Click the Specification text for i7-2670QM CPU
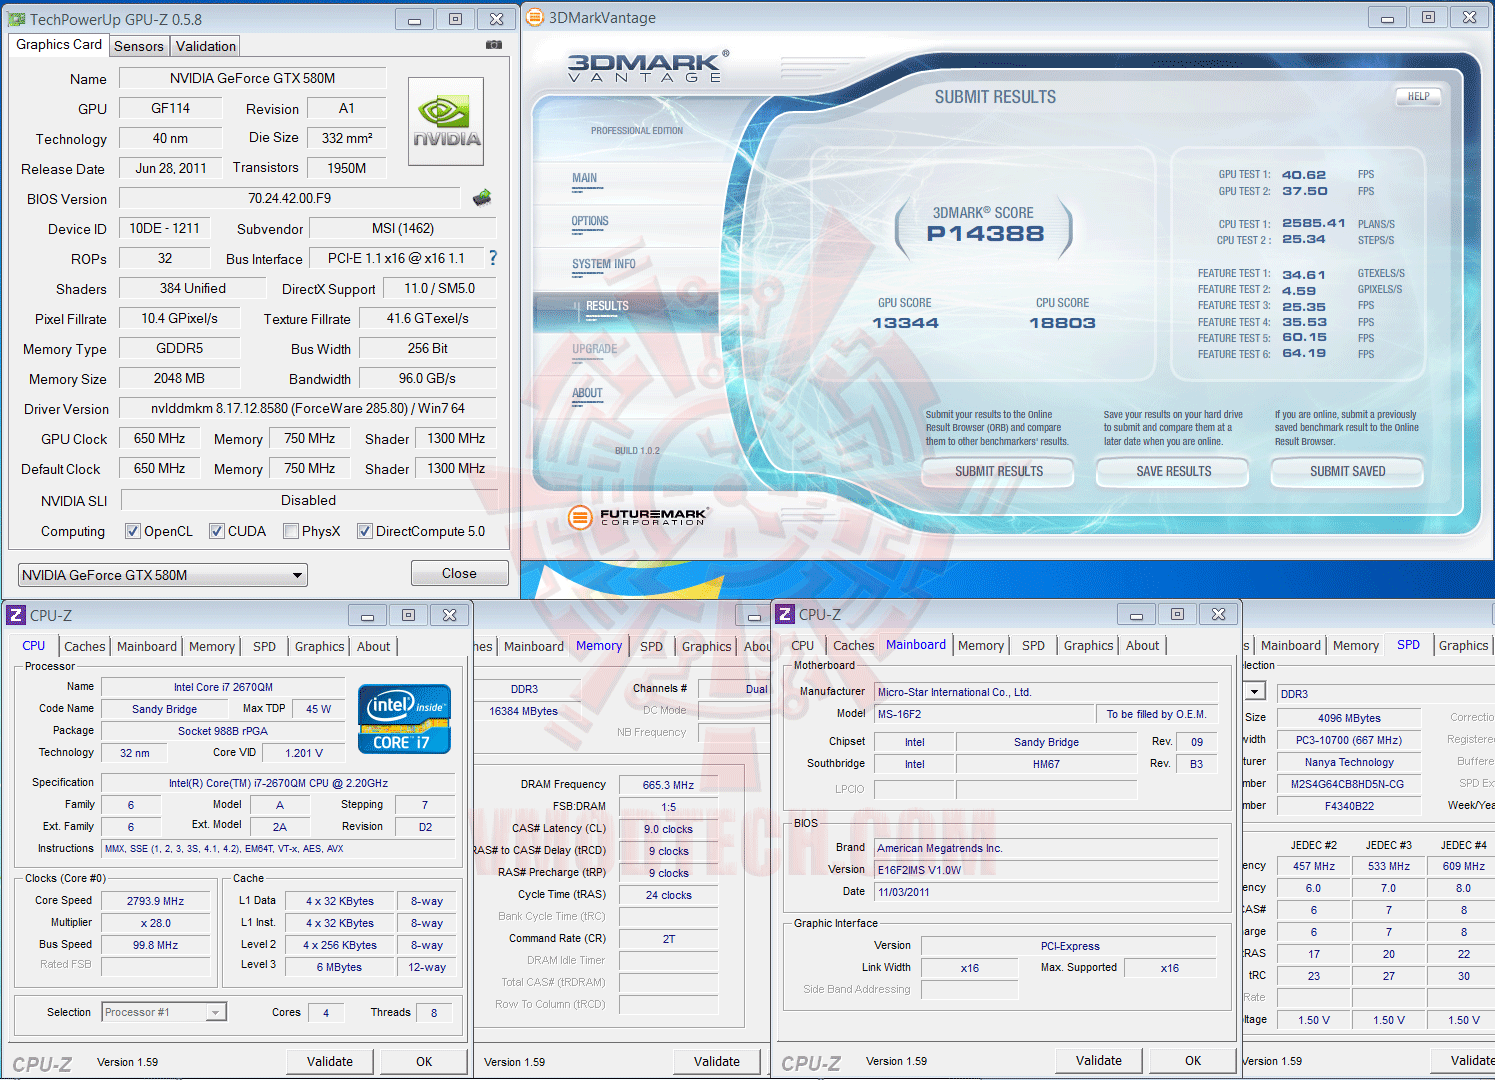Viewport: 1495px width, 1080px height. coord(278,783)
